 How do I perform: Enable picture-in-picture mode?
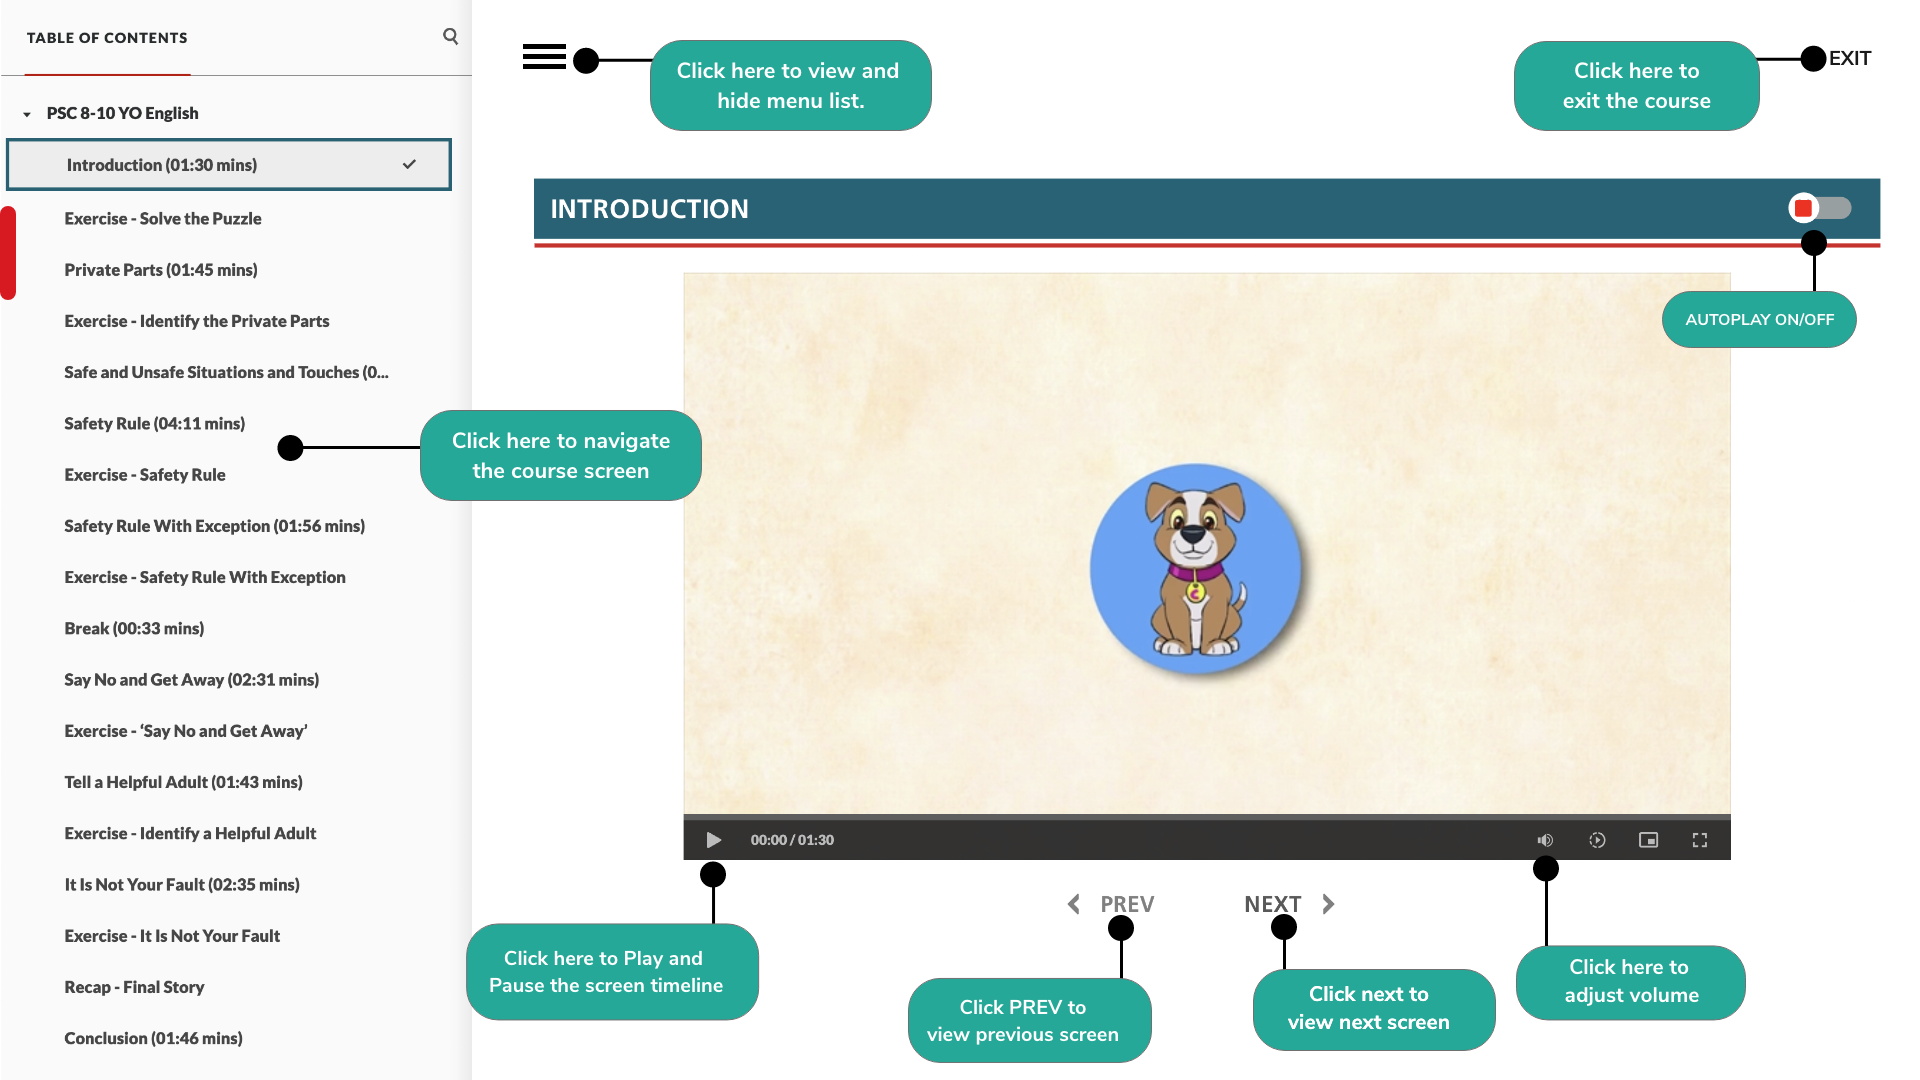point(1648,840)
